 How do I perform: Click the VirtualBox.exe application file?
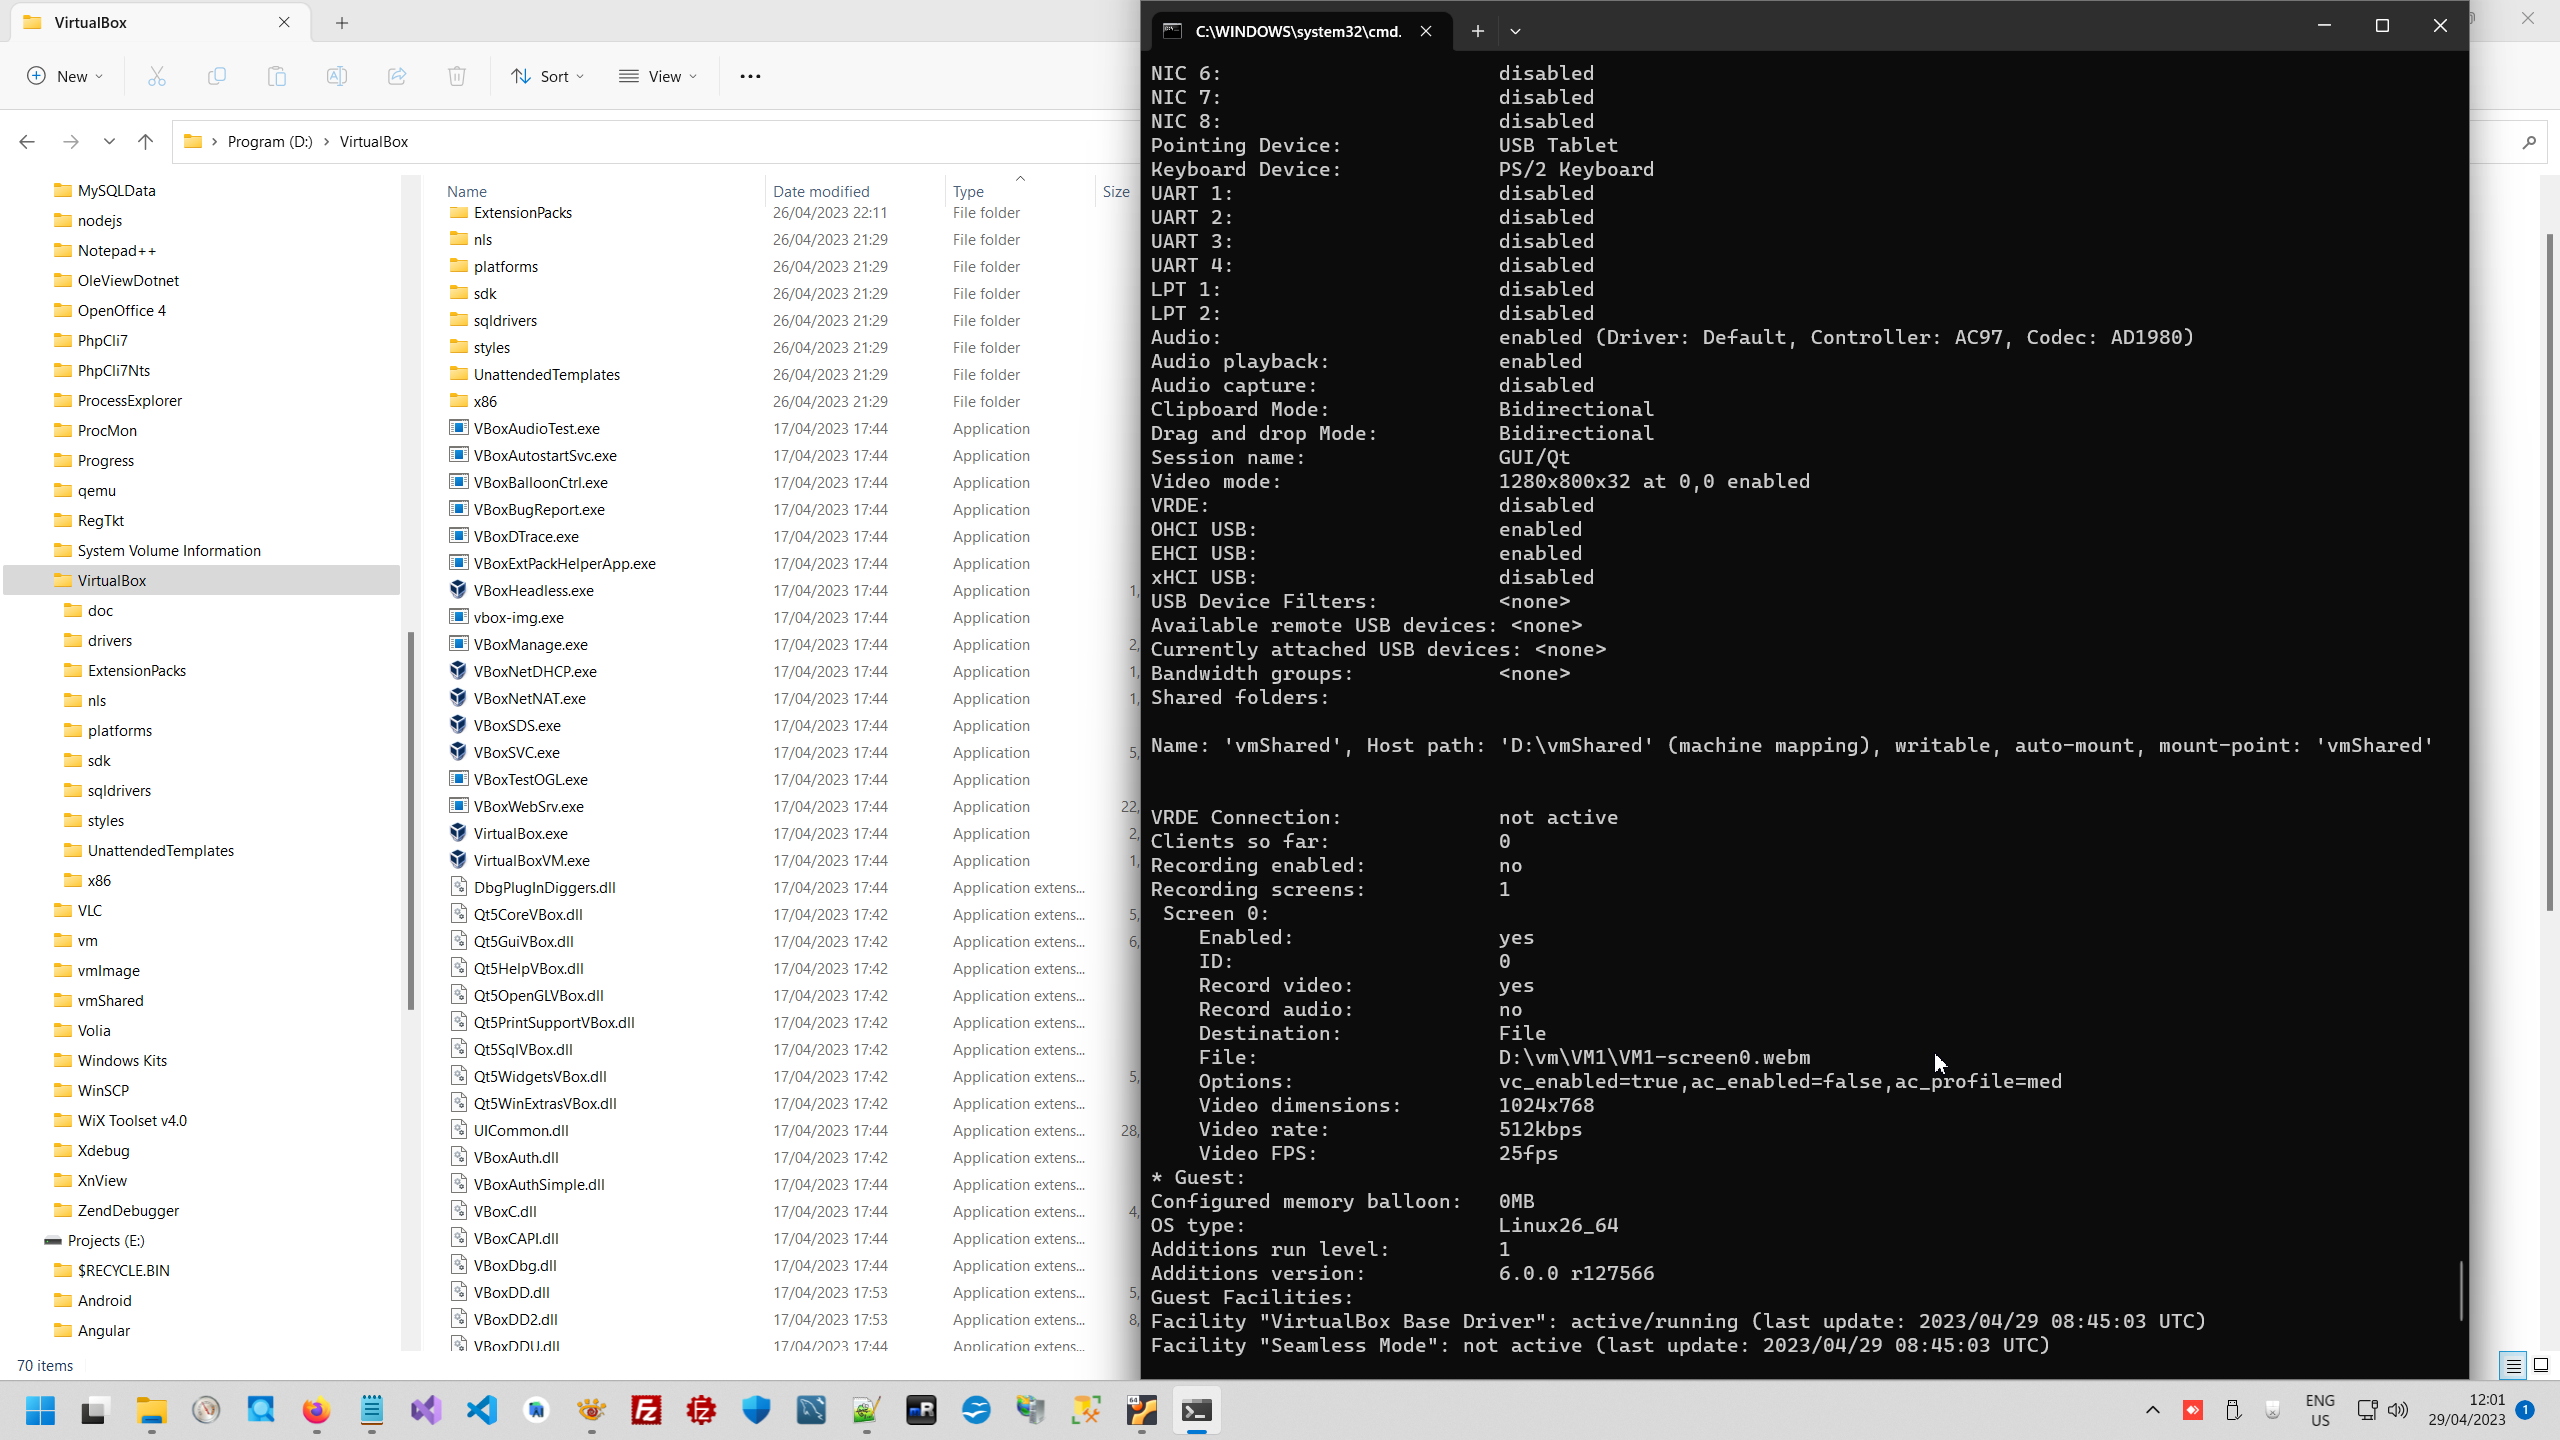click(520, 834)
